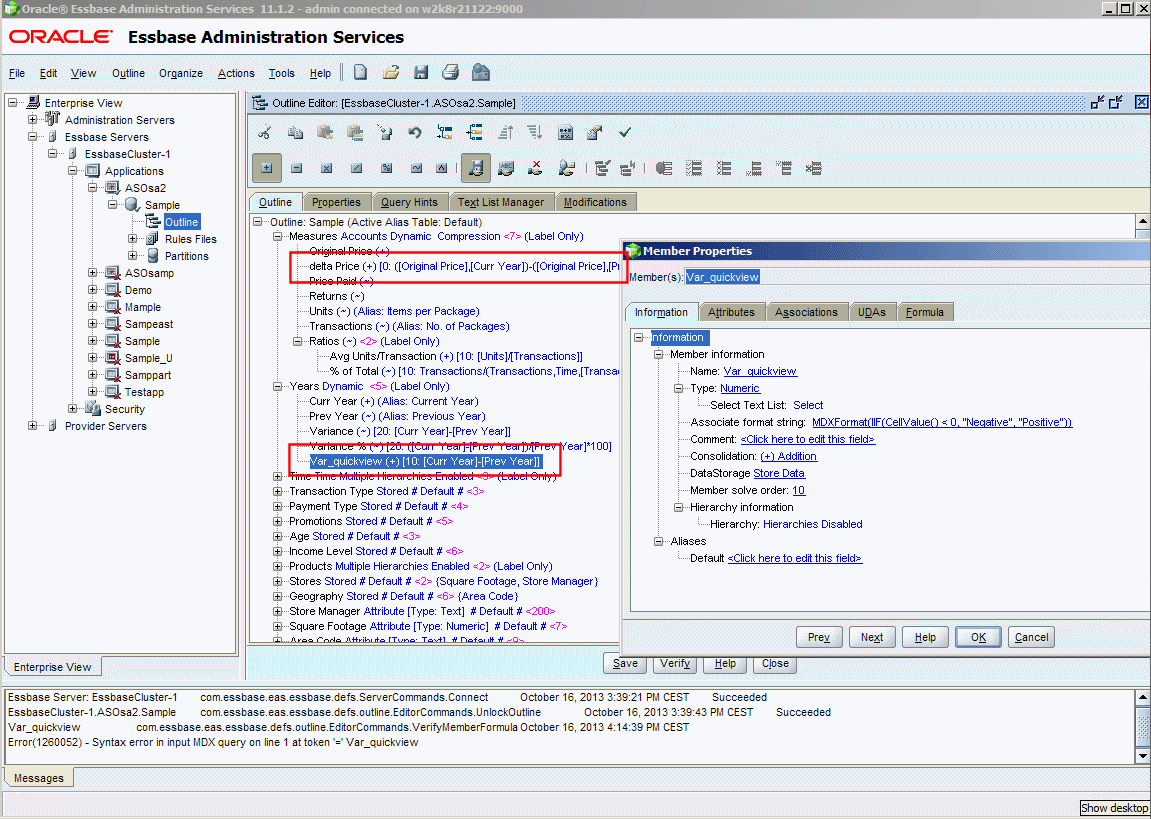Click the Messages panel scroll down arrow
Screen dimensions: 1151x819
tap(1143, 755)
